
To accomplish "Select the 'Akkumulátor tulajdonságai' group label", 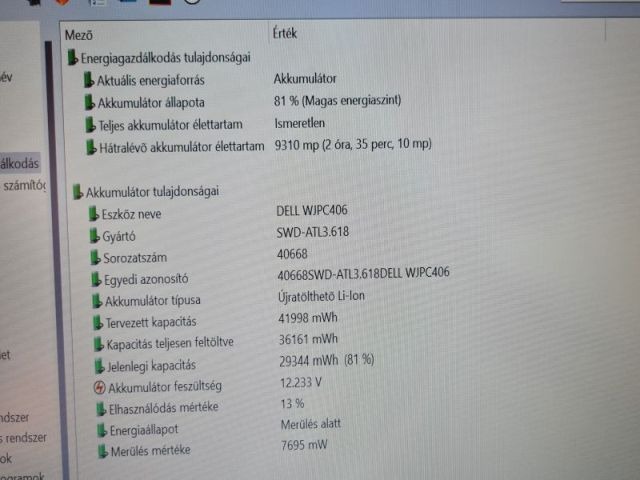I will [x=152, y=191].
